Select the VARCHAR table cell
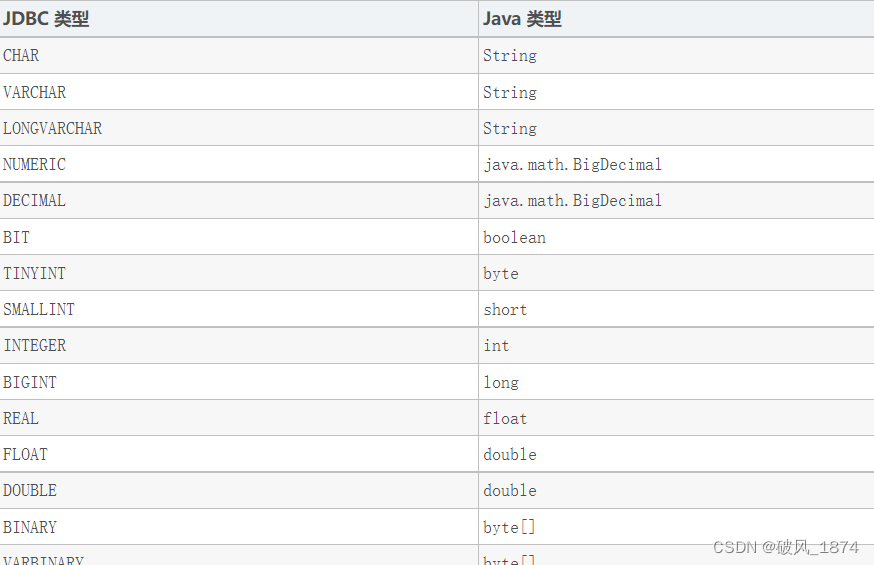The width and height of the screenshot is (874, 565). pos(239,91)
